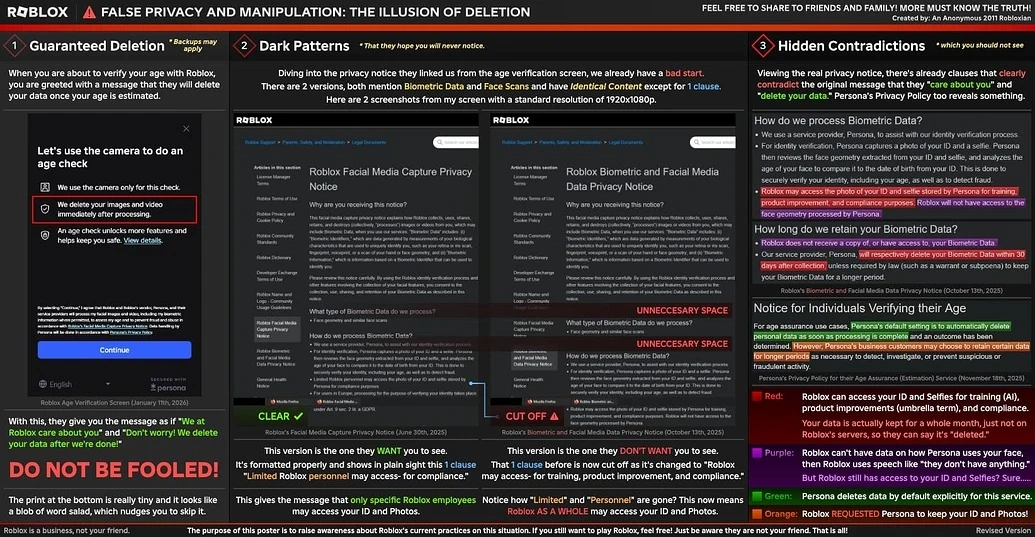
Task: Click the camera icon beside 'We use the camera'
Action: [x=45, y=187]
